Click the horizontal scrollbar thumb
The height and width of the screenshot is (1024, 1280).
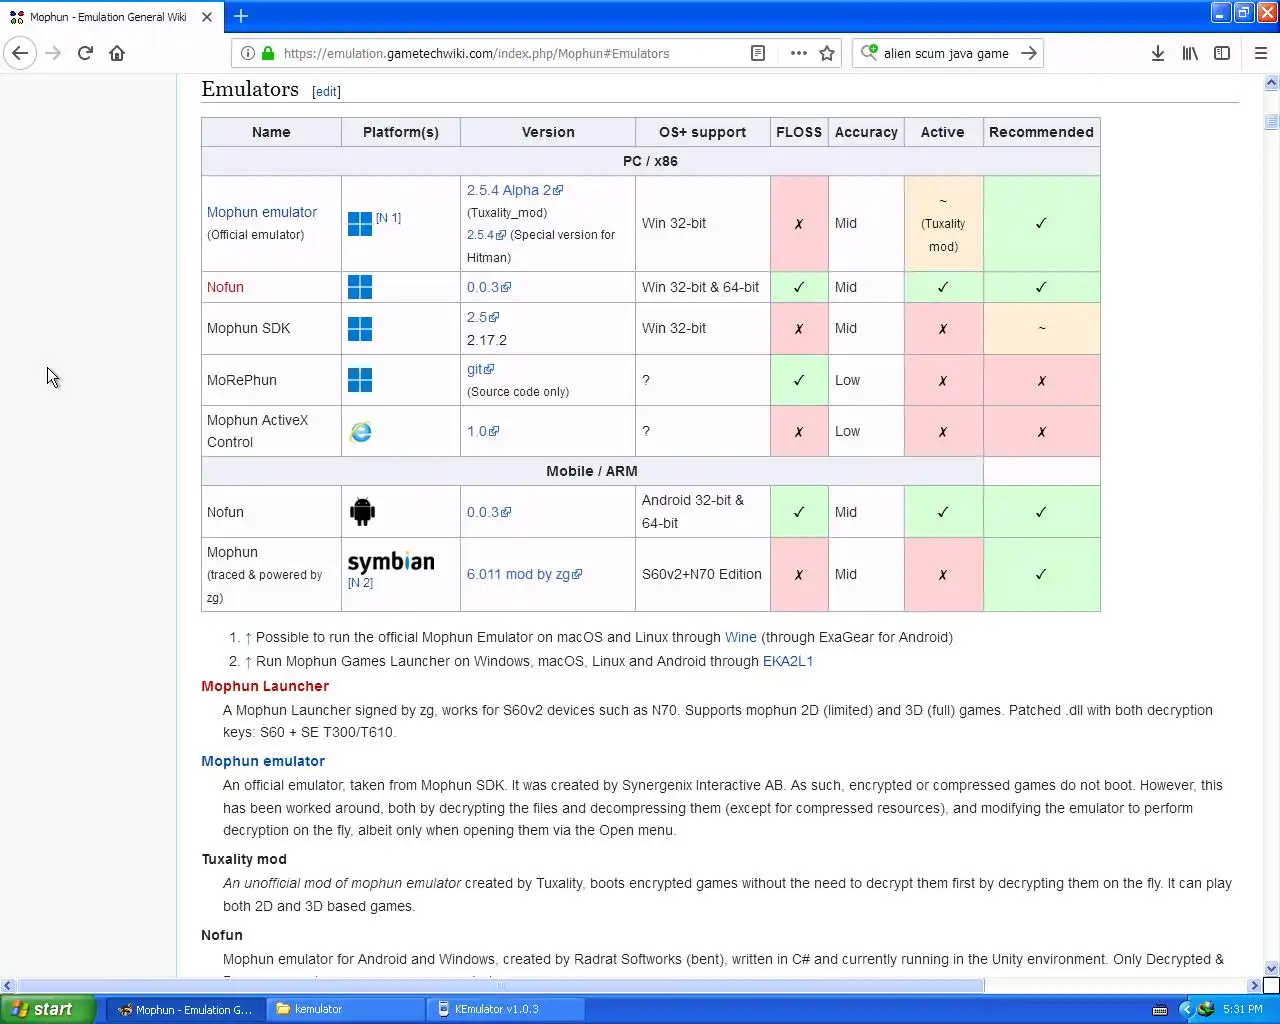point(500,985)
